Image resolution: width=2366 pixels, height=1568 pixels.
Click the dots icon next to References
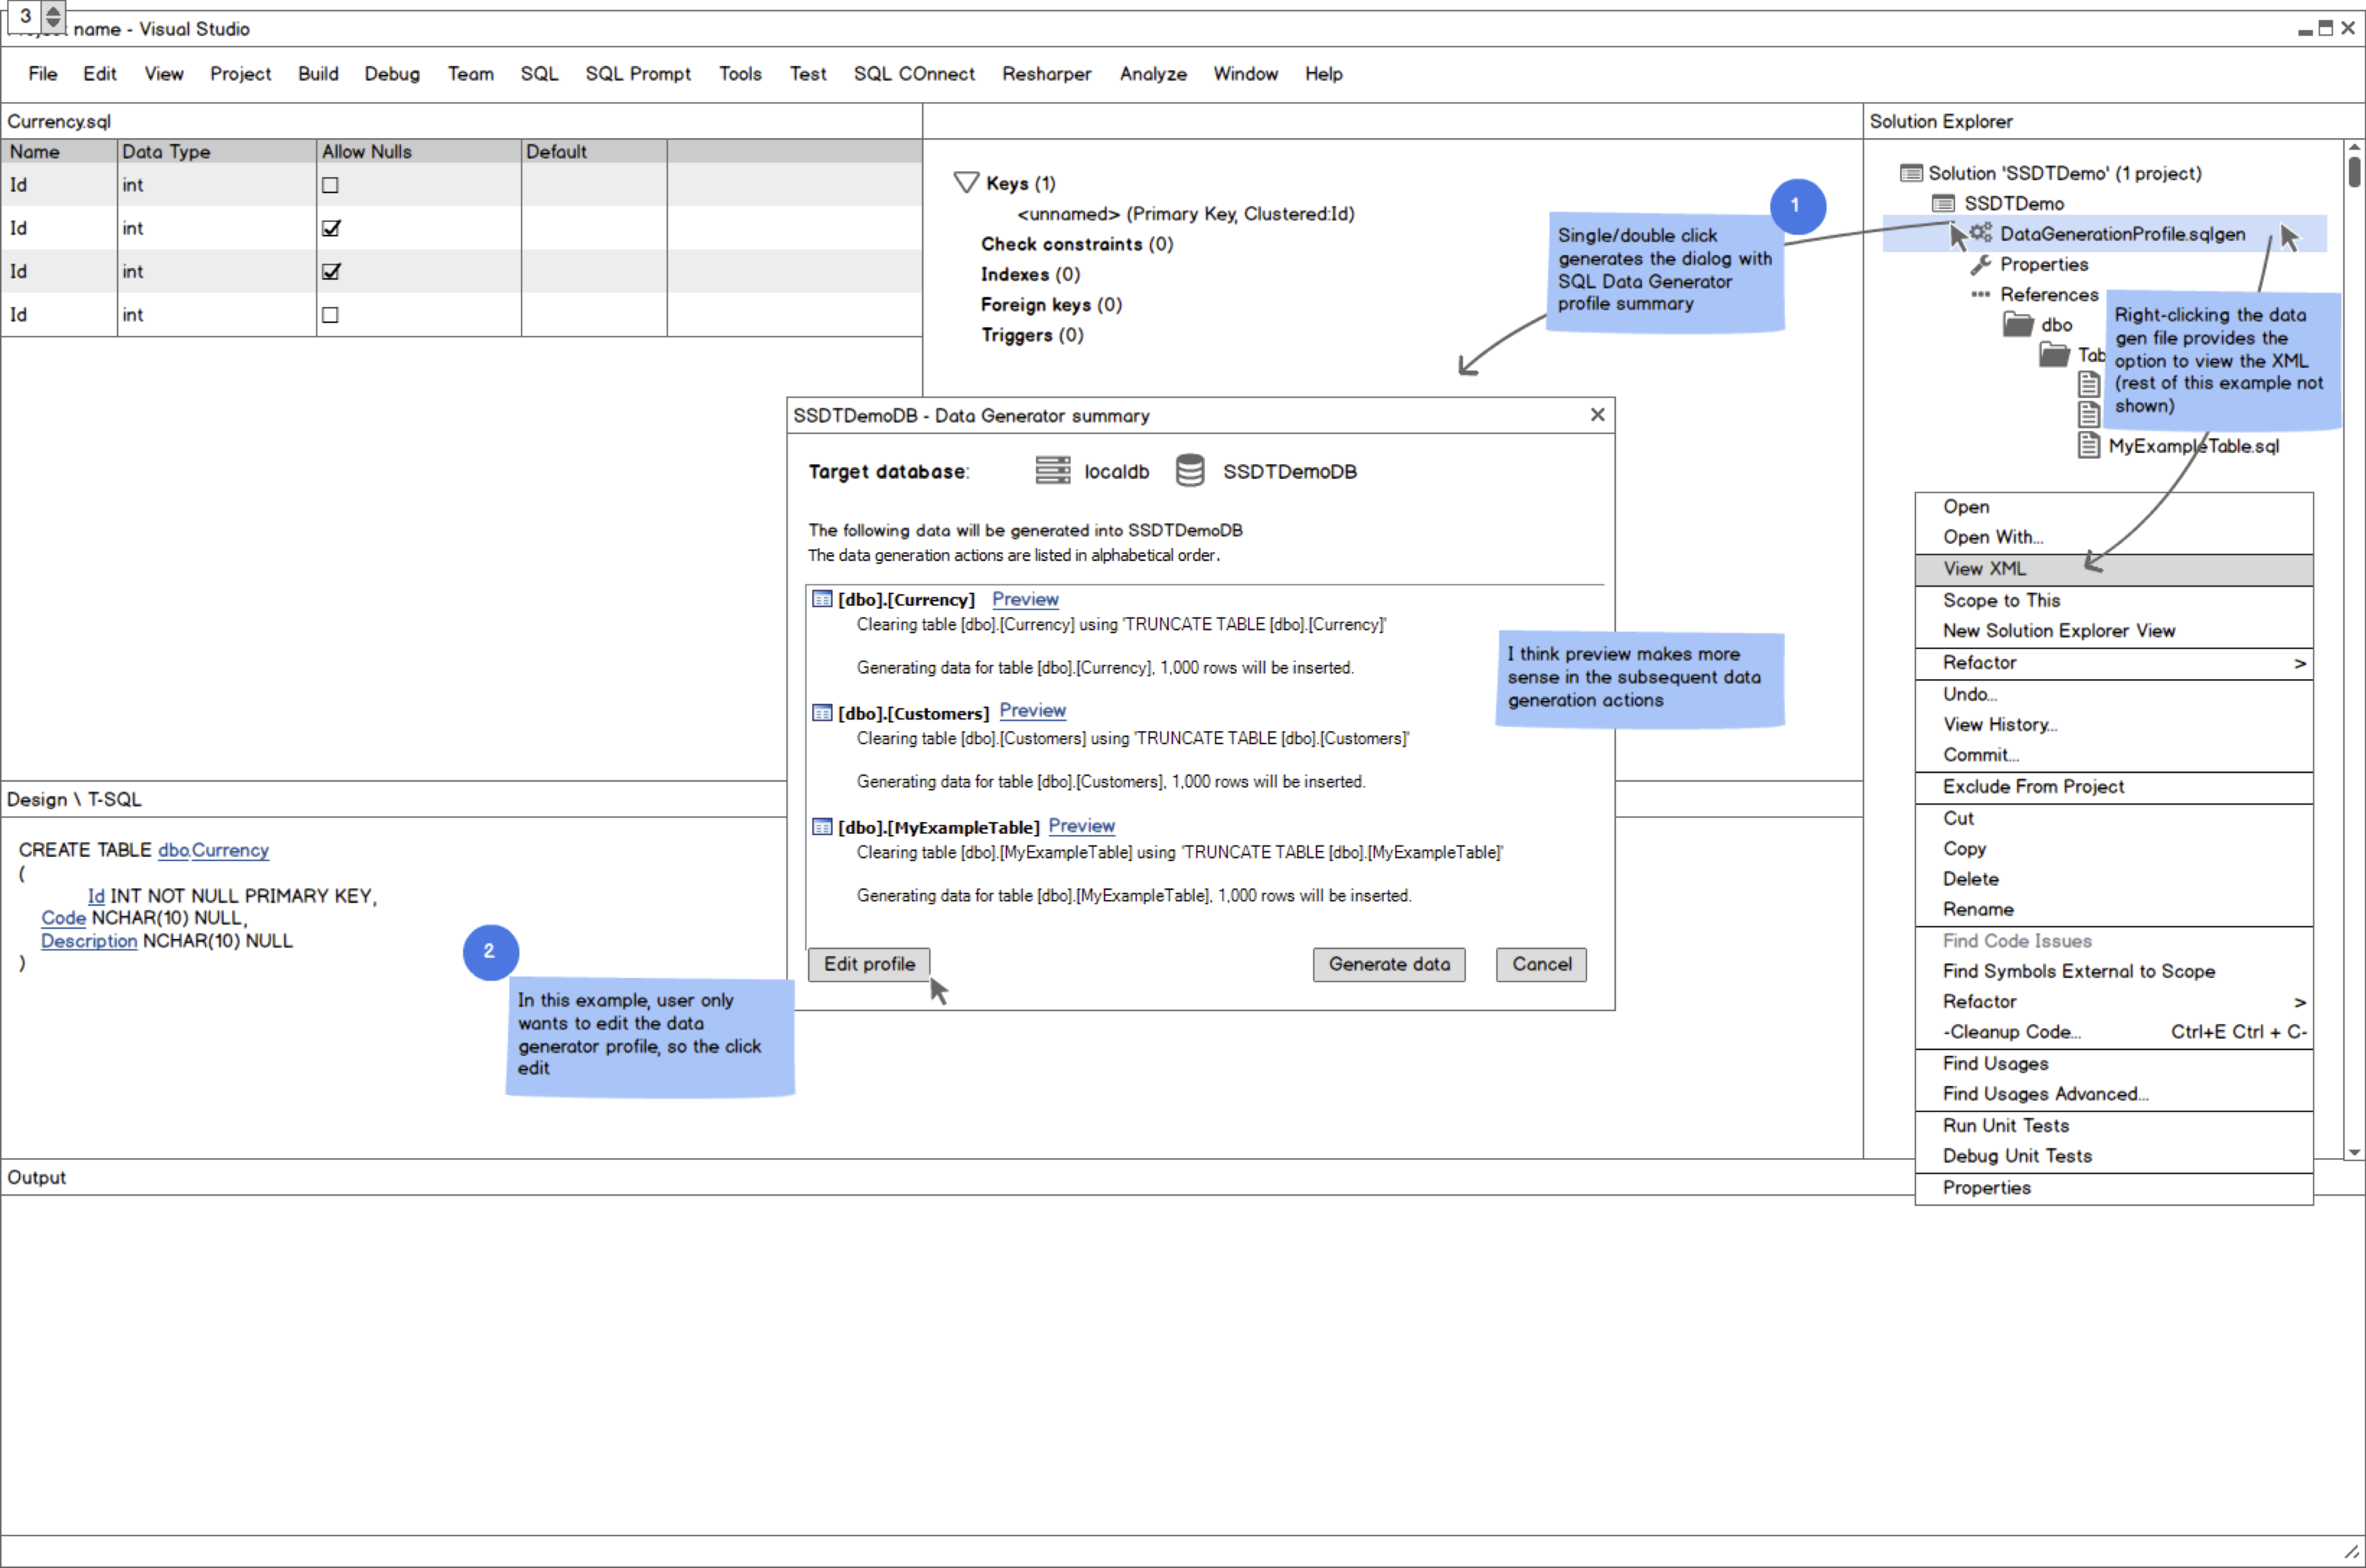(x=1980, y=294)
